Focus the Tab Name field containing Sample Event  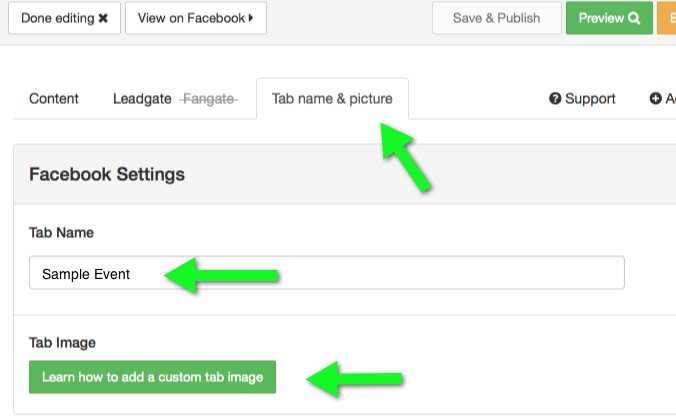[x=327, y=272]
